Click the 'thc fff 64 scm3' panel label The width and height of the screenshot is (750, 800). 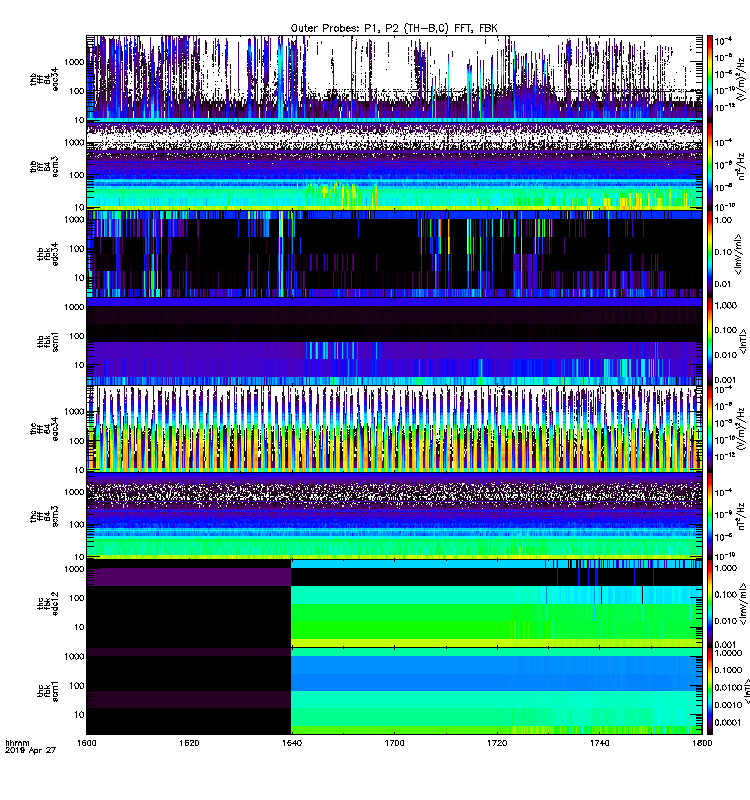click(x=44, y=516)
